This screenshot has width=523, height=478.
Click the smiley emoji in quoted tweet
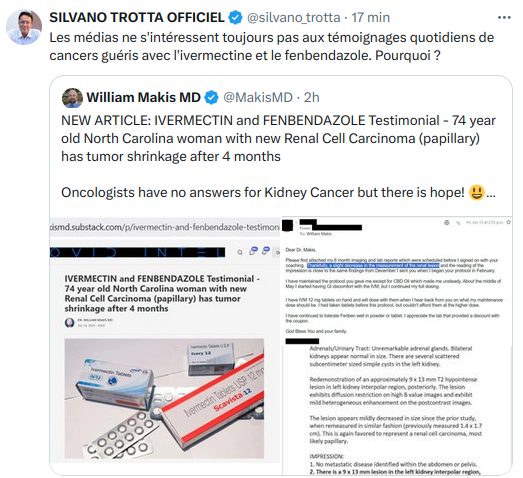[477, 193]
